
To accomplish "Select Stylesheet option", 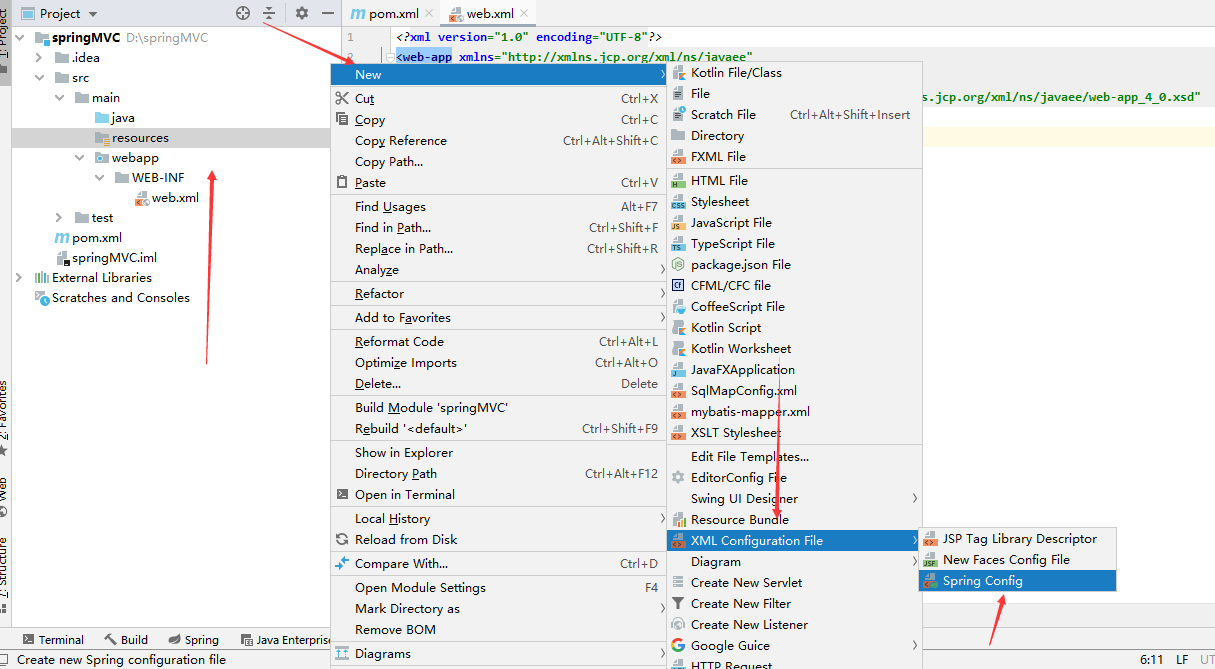I will (x=794, y=202).
